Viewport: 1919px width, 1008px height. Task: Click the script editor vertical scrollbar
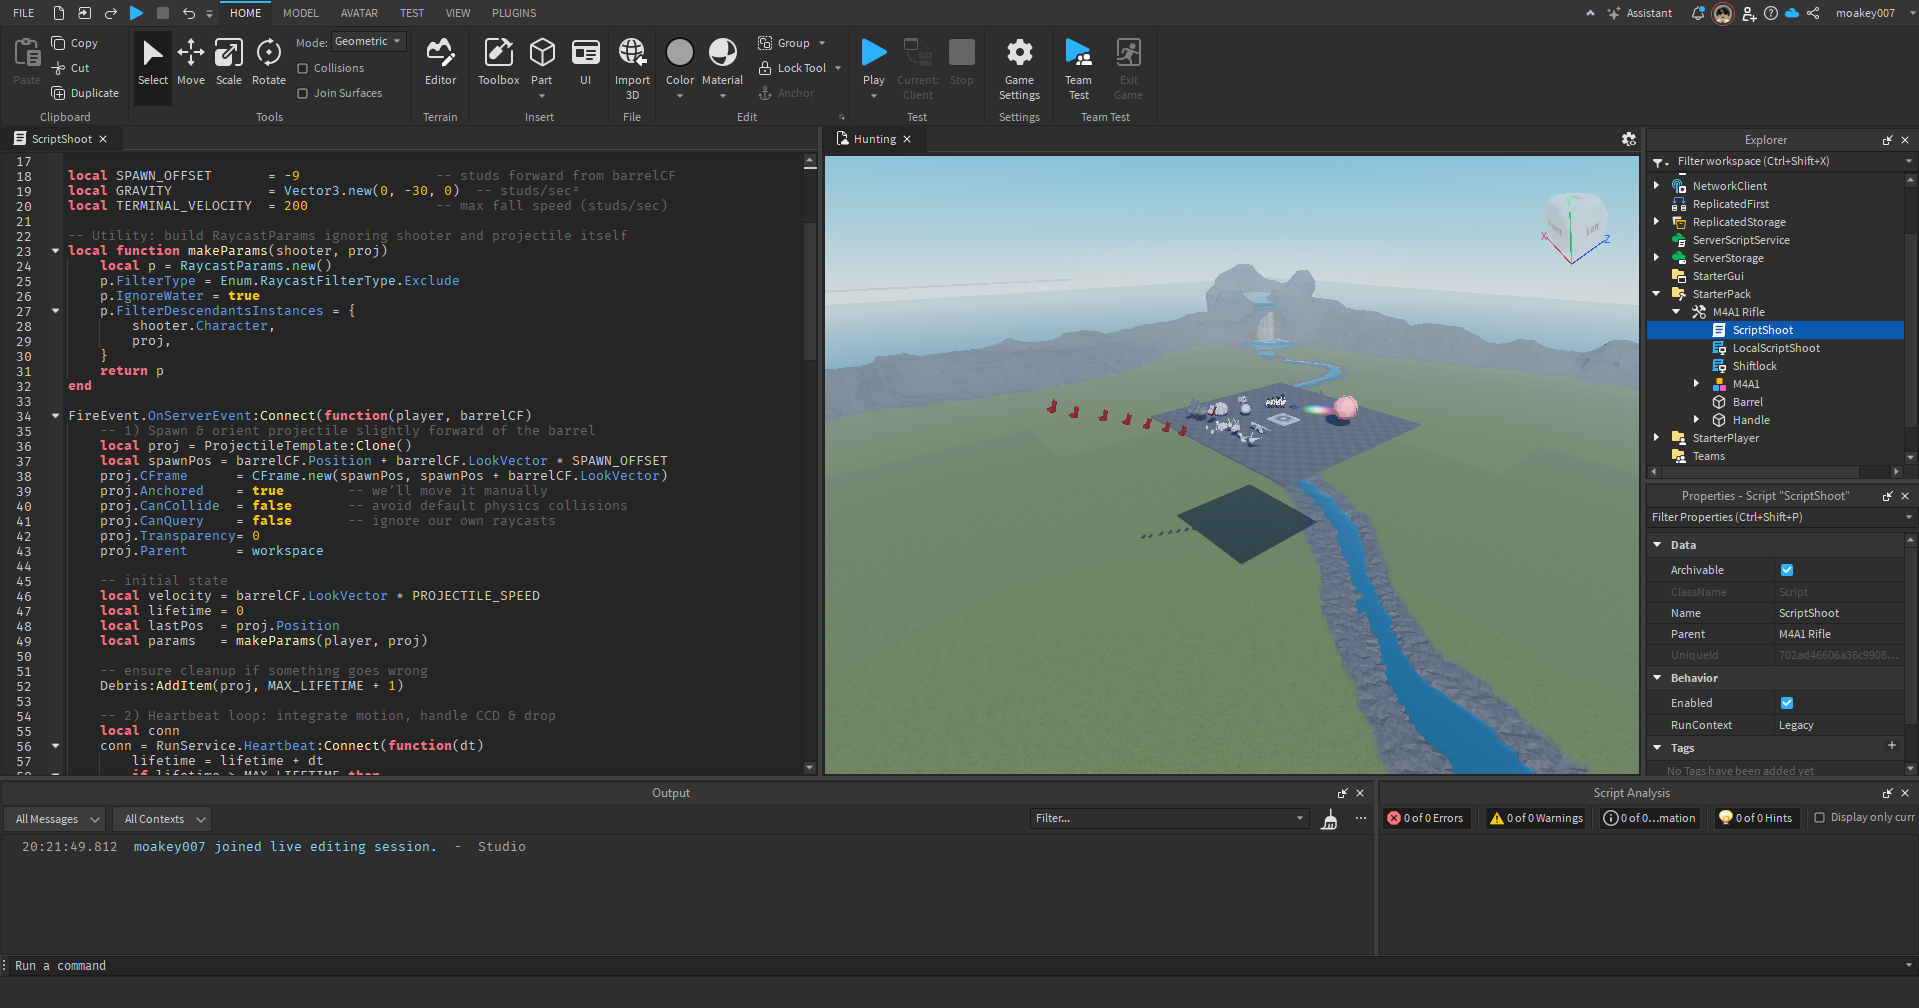[x=810, y=292]
